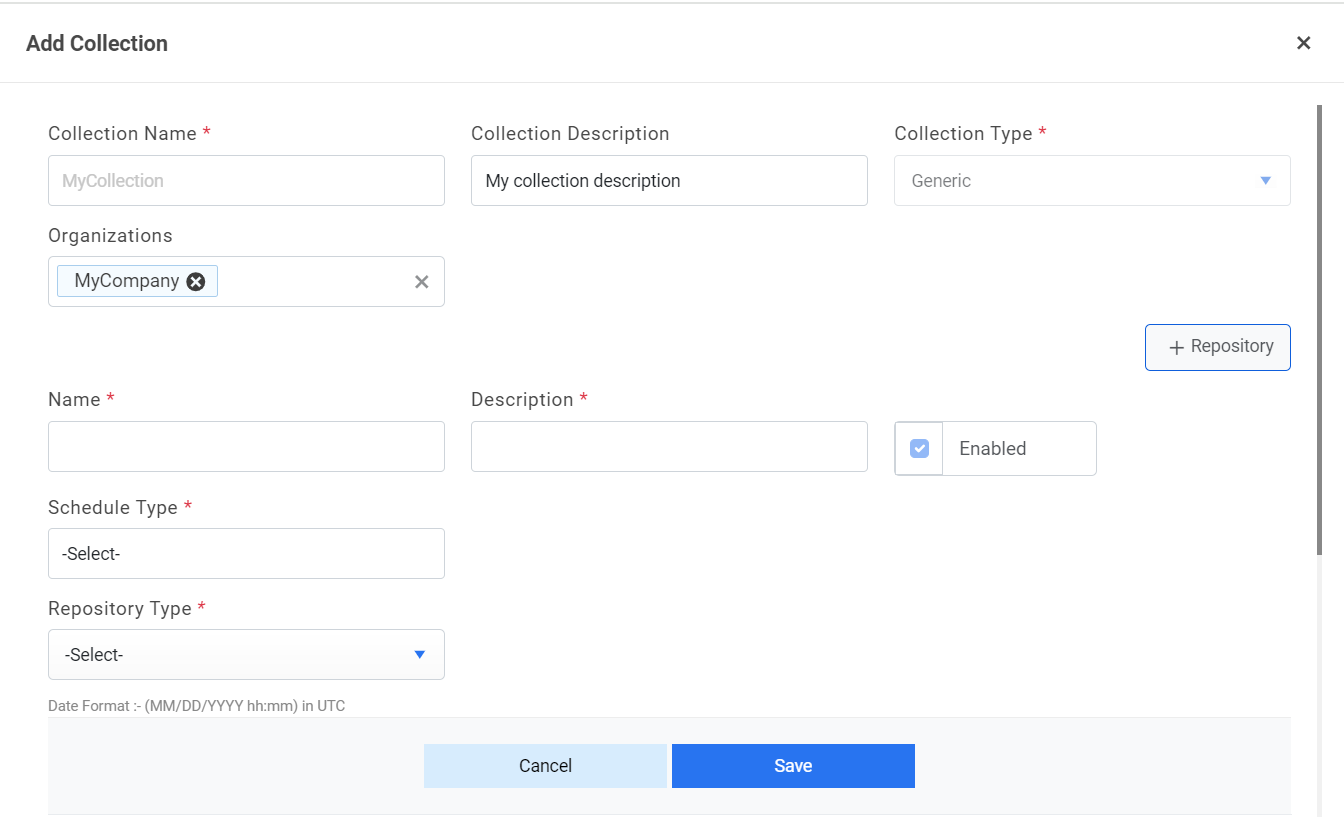Open the Schedule Type selector

coord(246,554)
